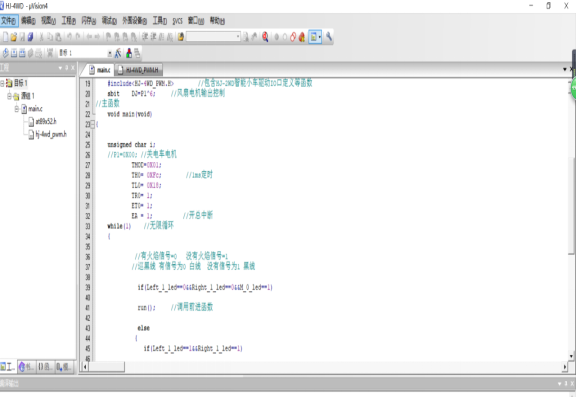The width and height of the screenshot is (576, 398).
Task: Click the editor horizontal scrollbar thumb
Action: (107, 367)
